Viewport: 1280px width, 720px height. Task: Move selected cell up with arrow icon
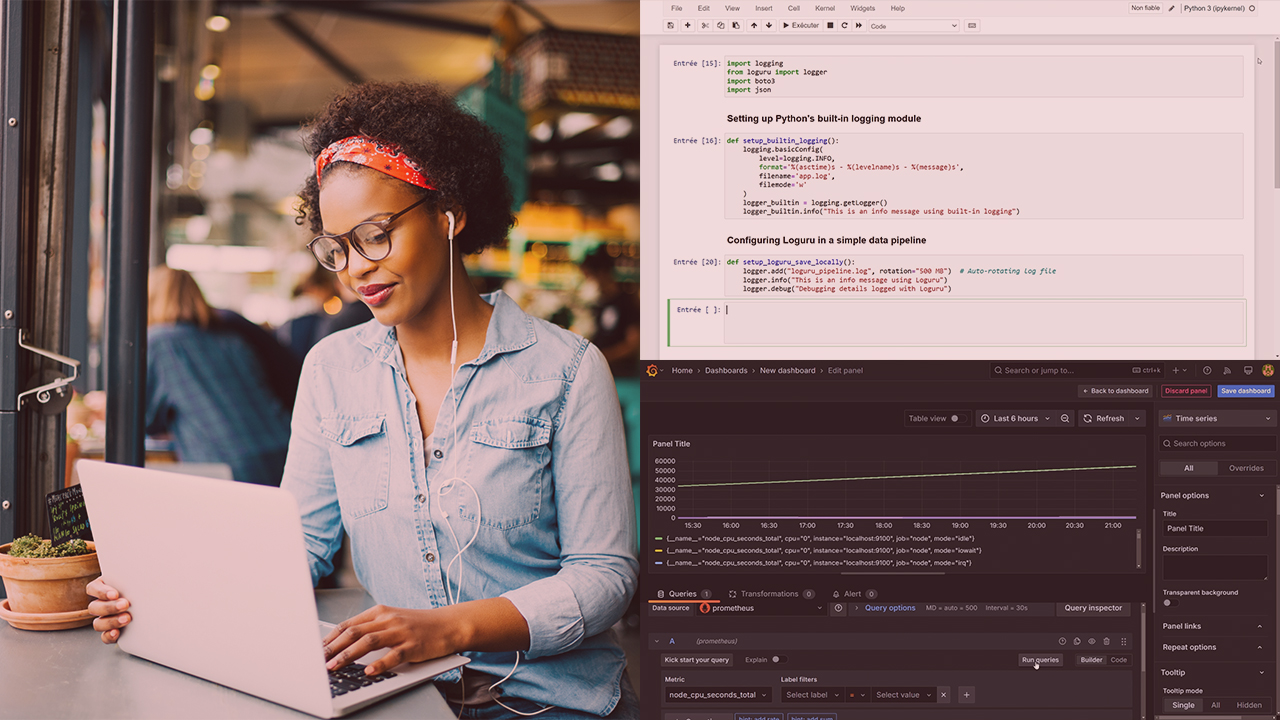pos(754,25)
